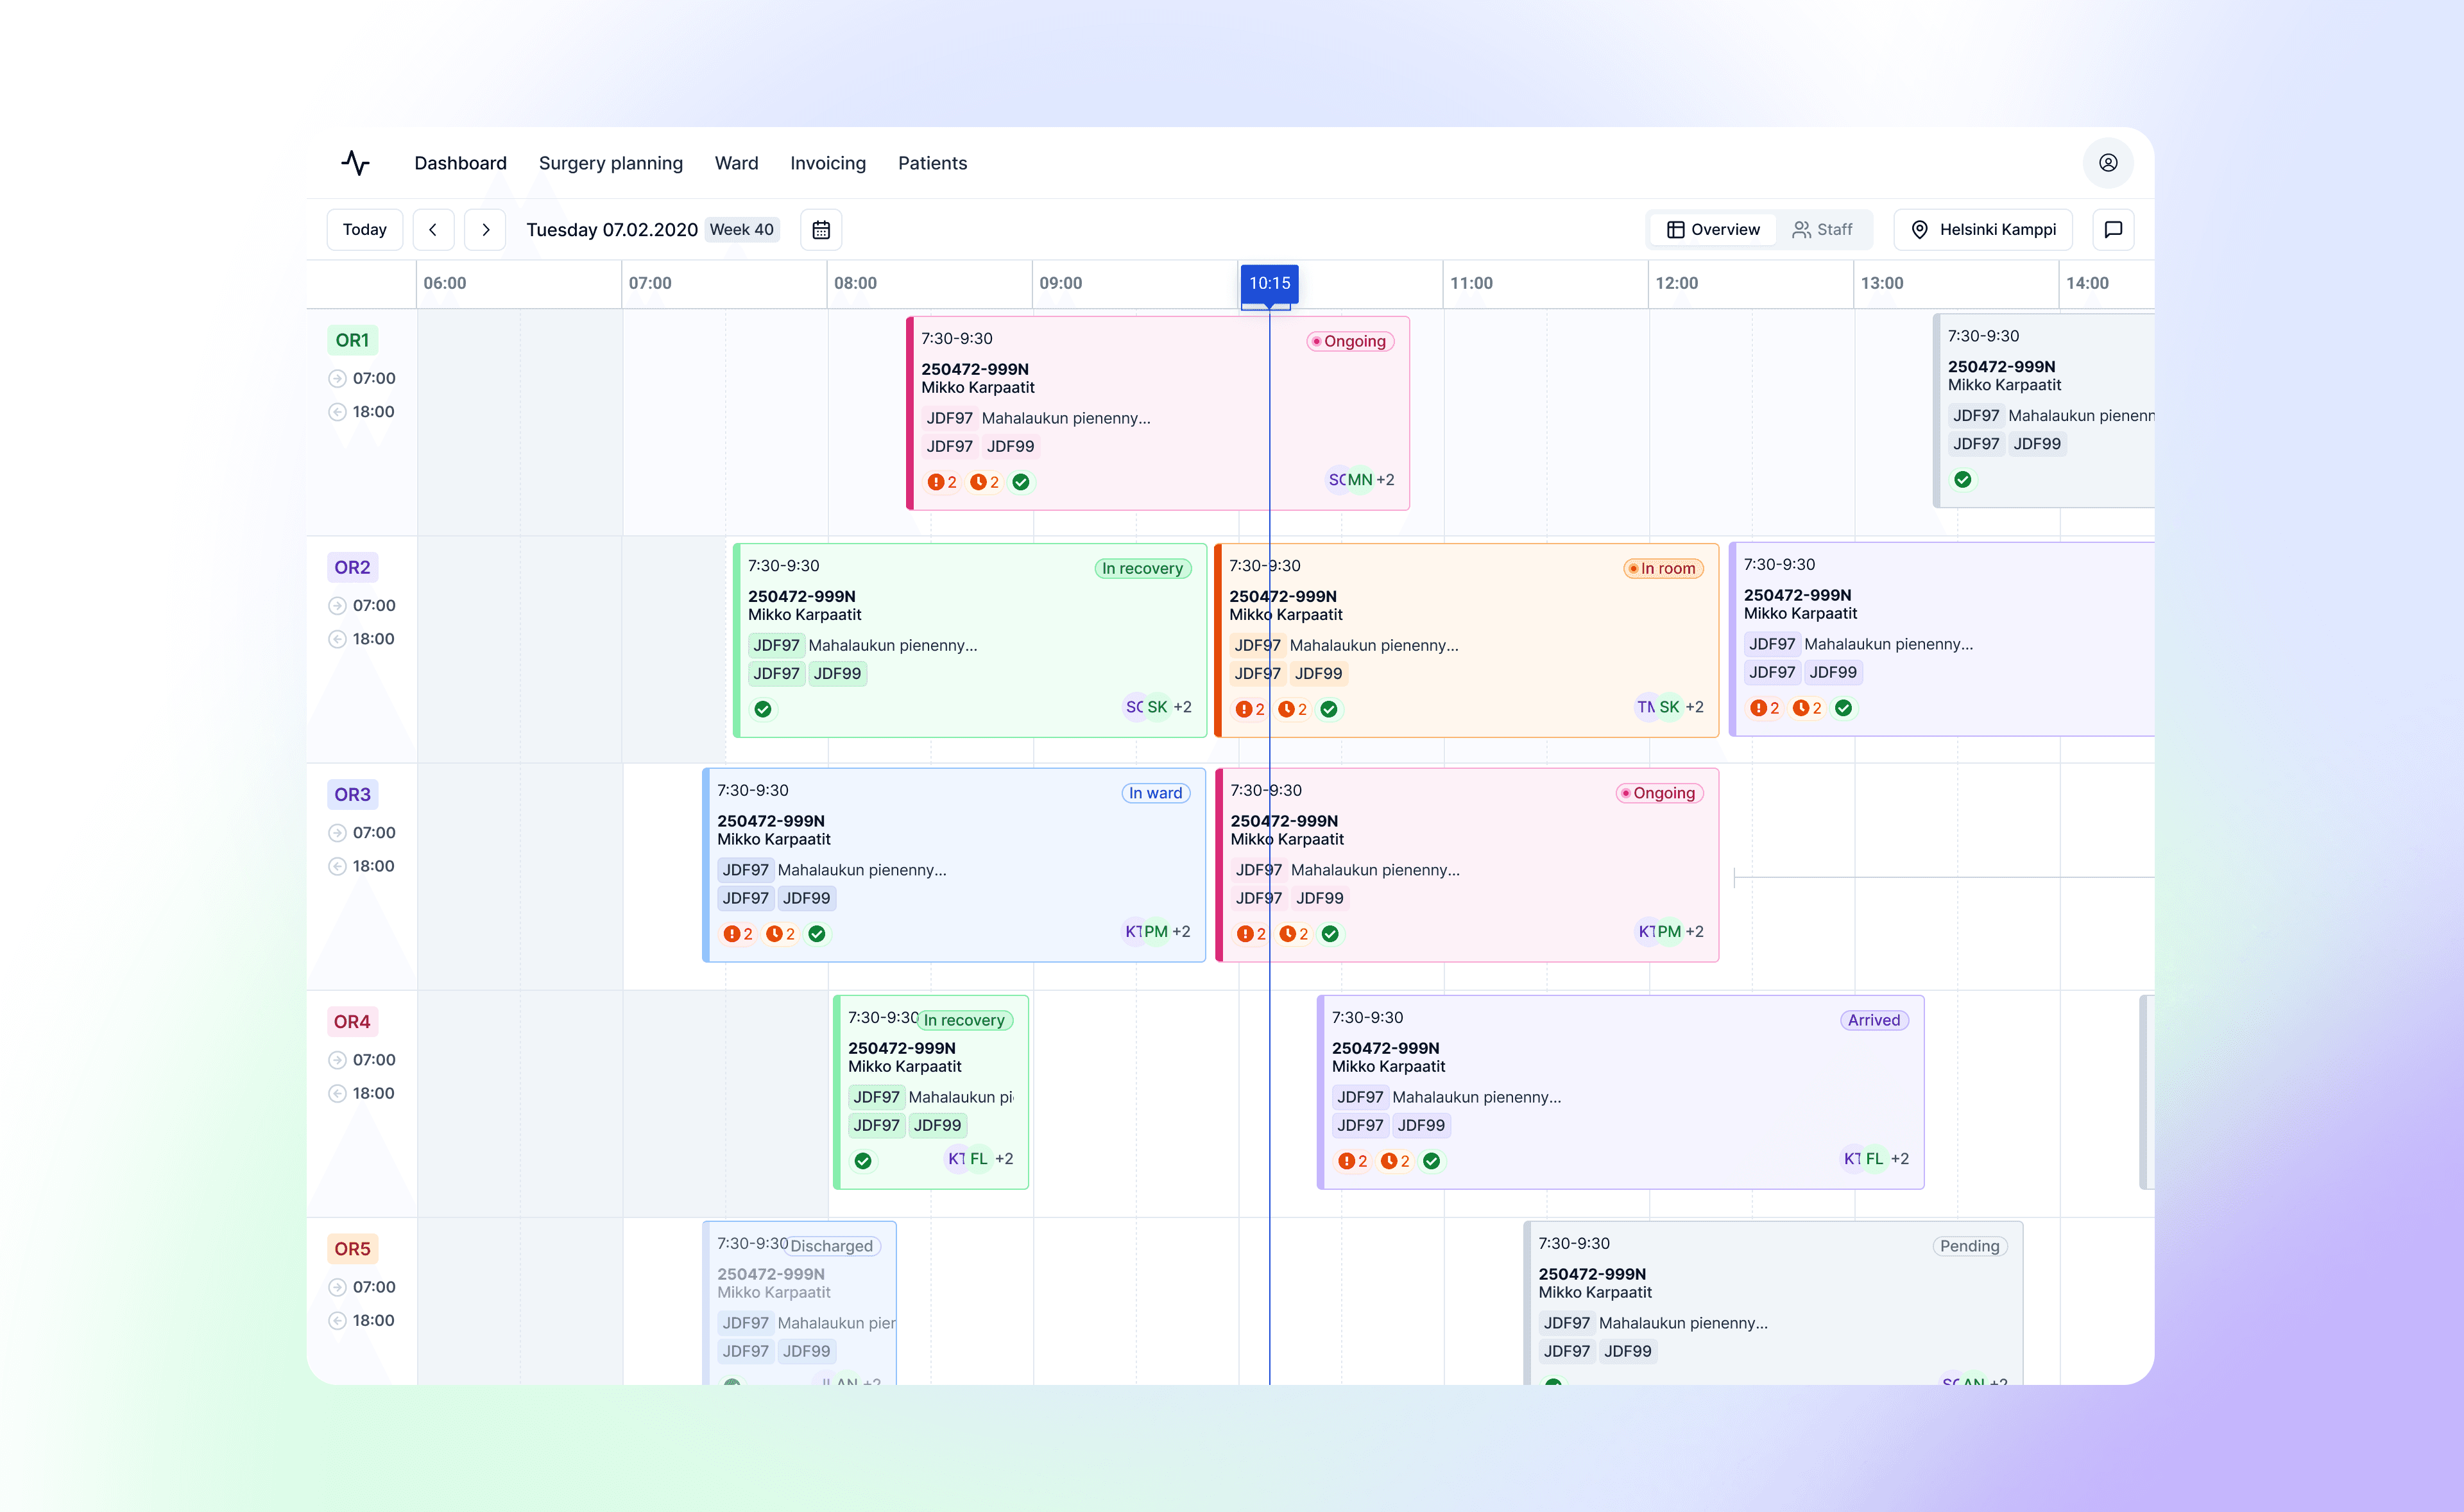Image resolution: width=2464 pixels, height=1512 pixels.
Task: Open the chat messages icon
Action: coord(2113,230)
